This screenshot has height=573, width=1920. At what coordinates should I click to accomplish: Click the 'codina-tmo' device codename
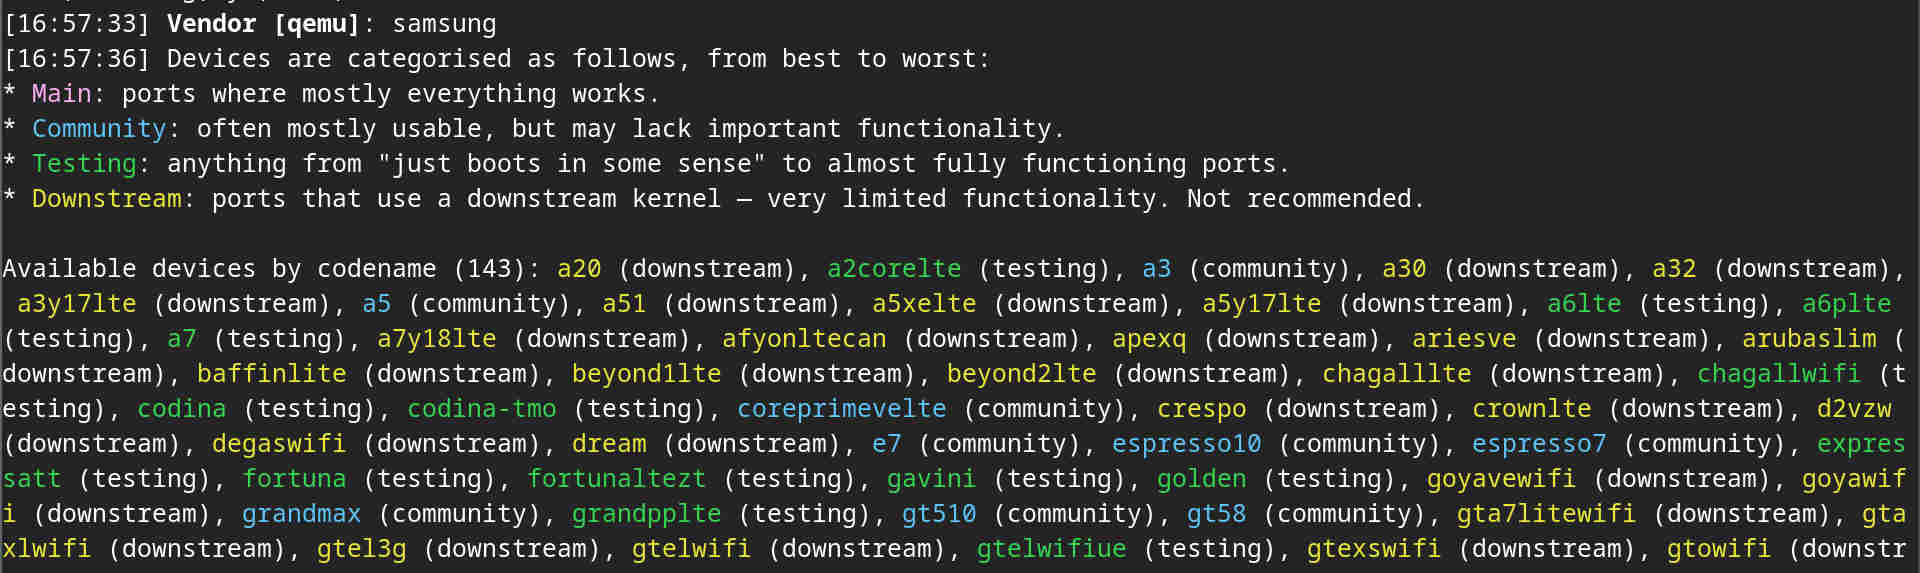point(481,409)
